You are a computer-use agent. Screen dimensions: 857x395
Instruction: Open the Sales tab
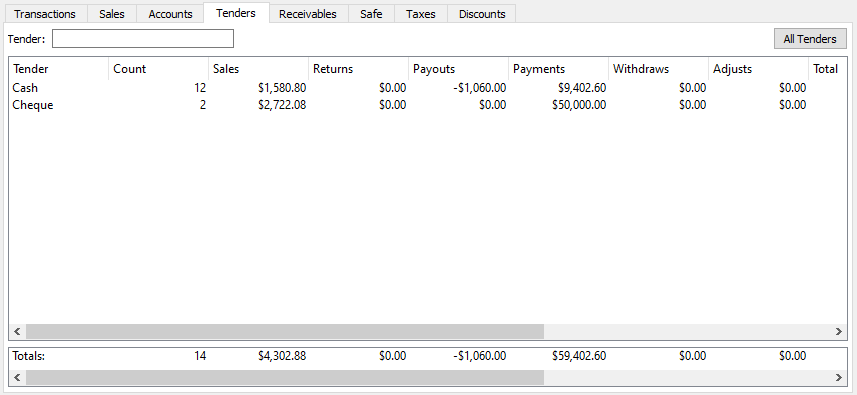pos(111,14)
